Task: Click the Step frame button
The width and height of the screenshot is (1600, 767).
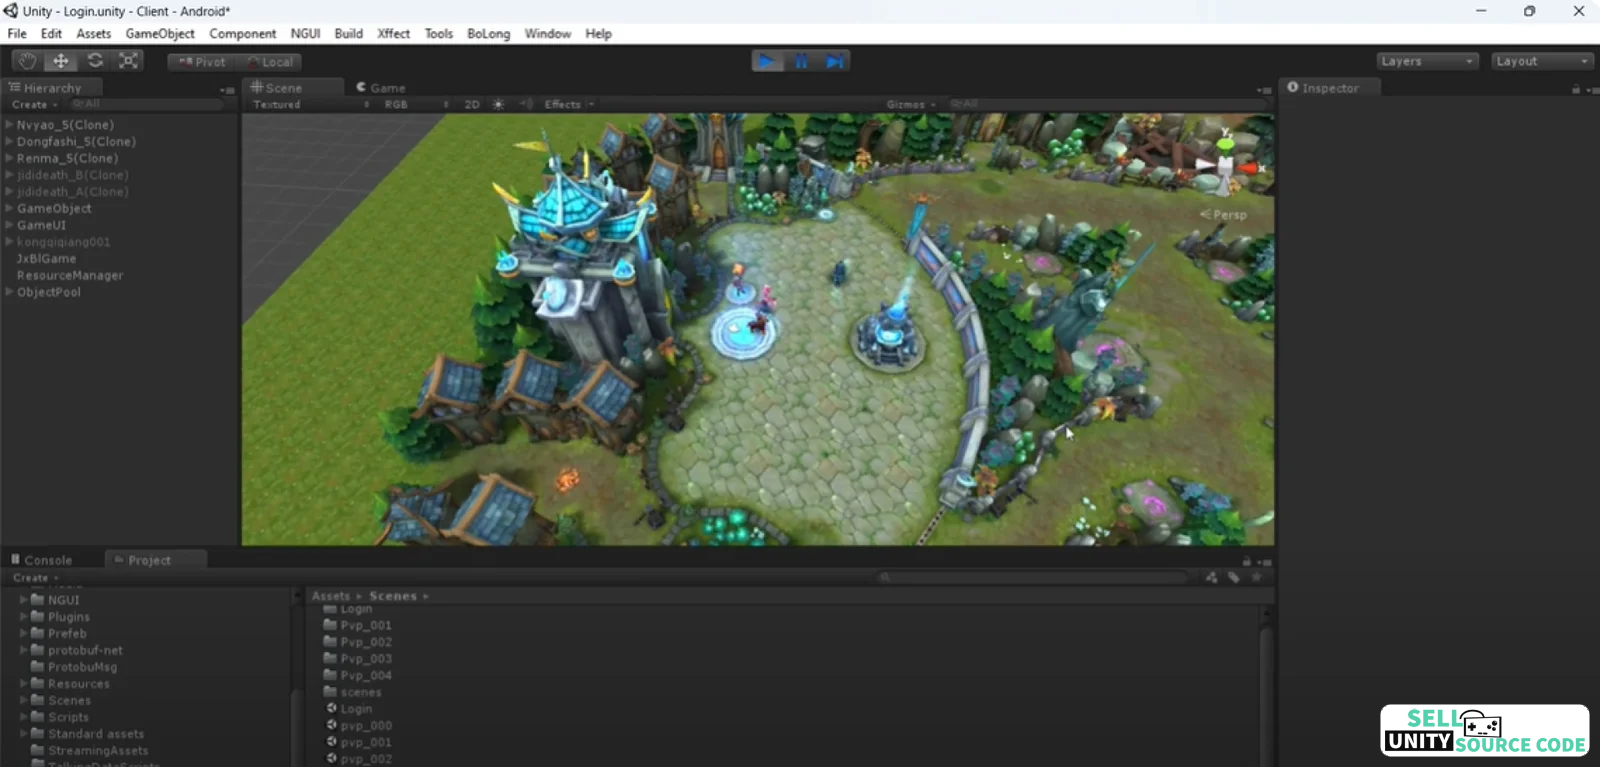Action: click(834, 62)
